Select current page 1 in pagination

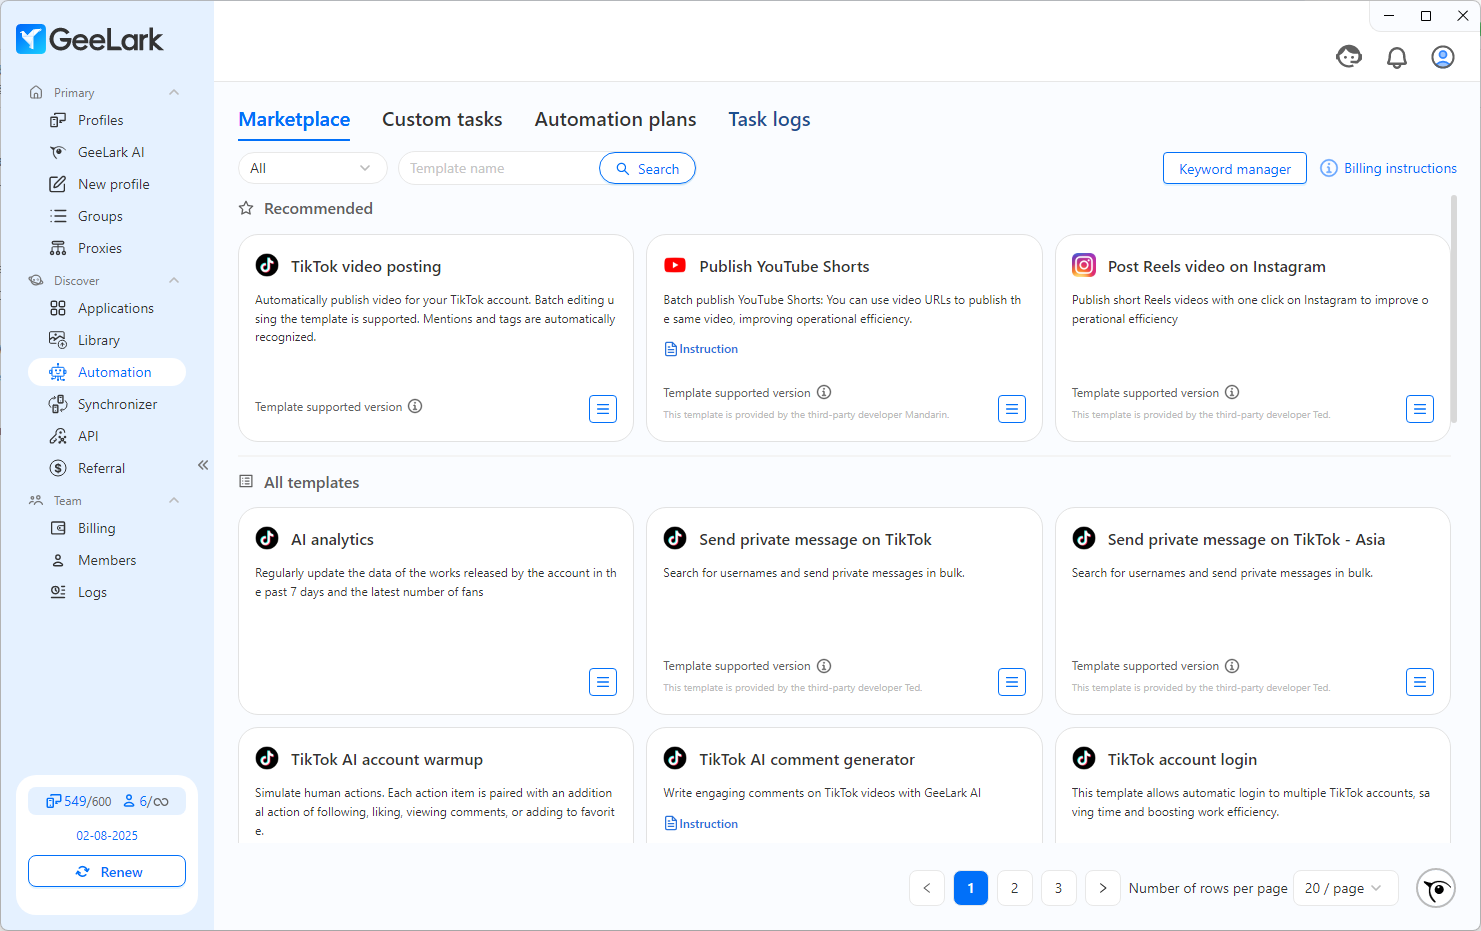(x=970, y=888)
